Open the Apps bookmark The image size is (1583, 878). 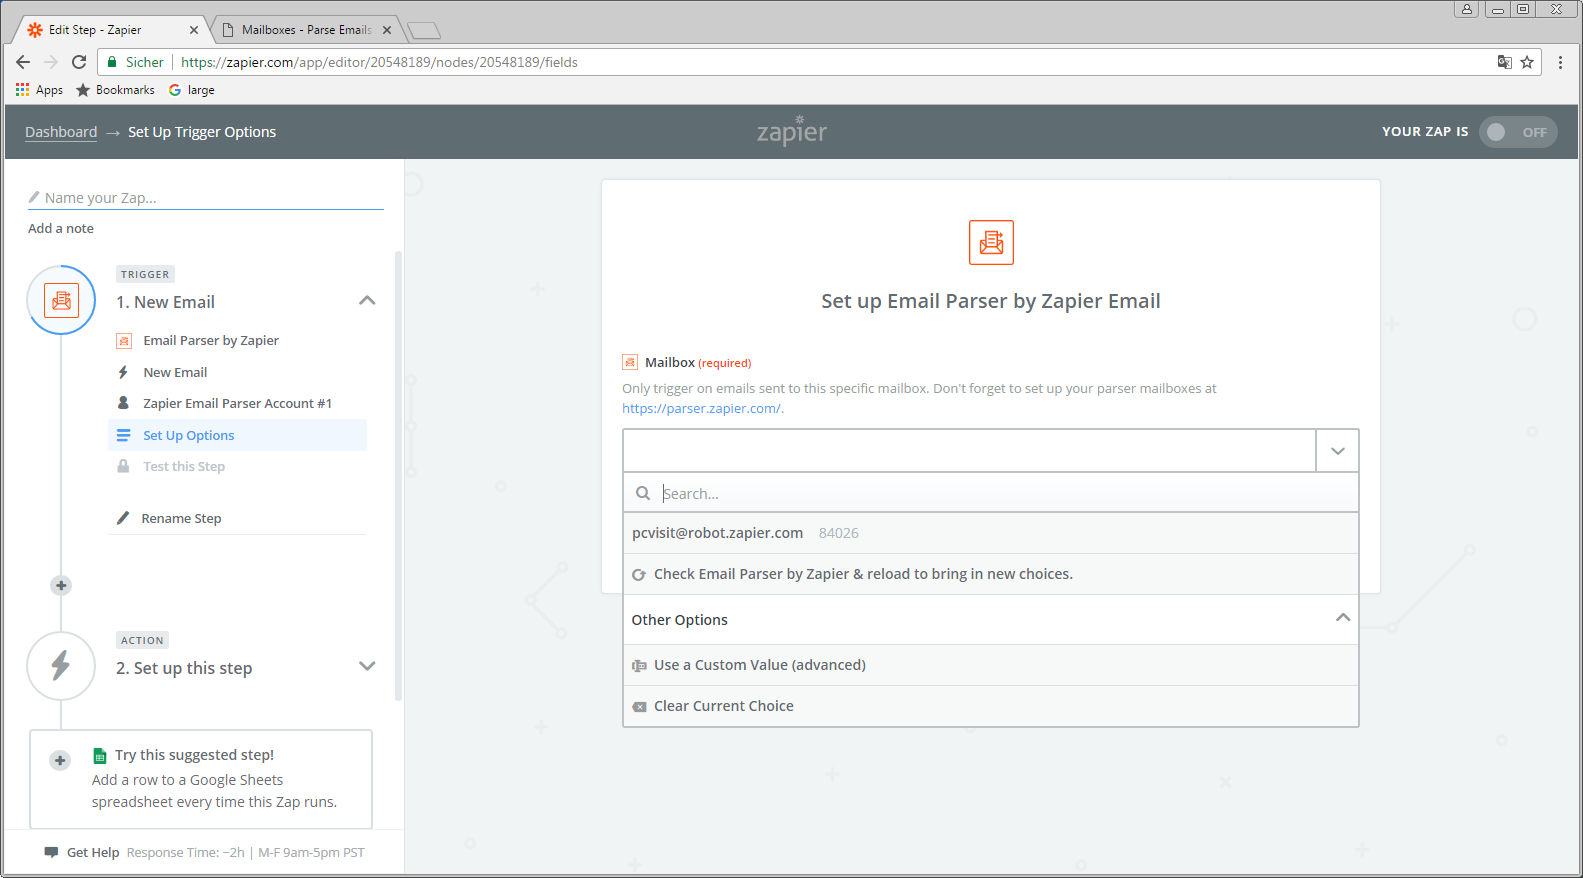[39, 90]
